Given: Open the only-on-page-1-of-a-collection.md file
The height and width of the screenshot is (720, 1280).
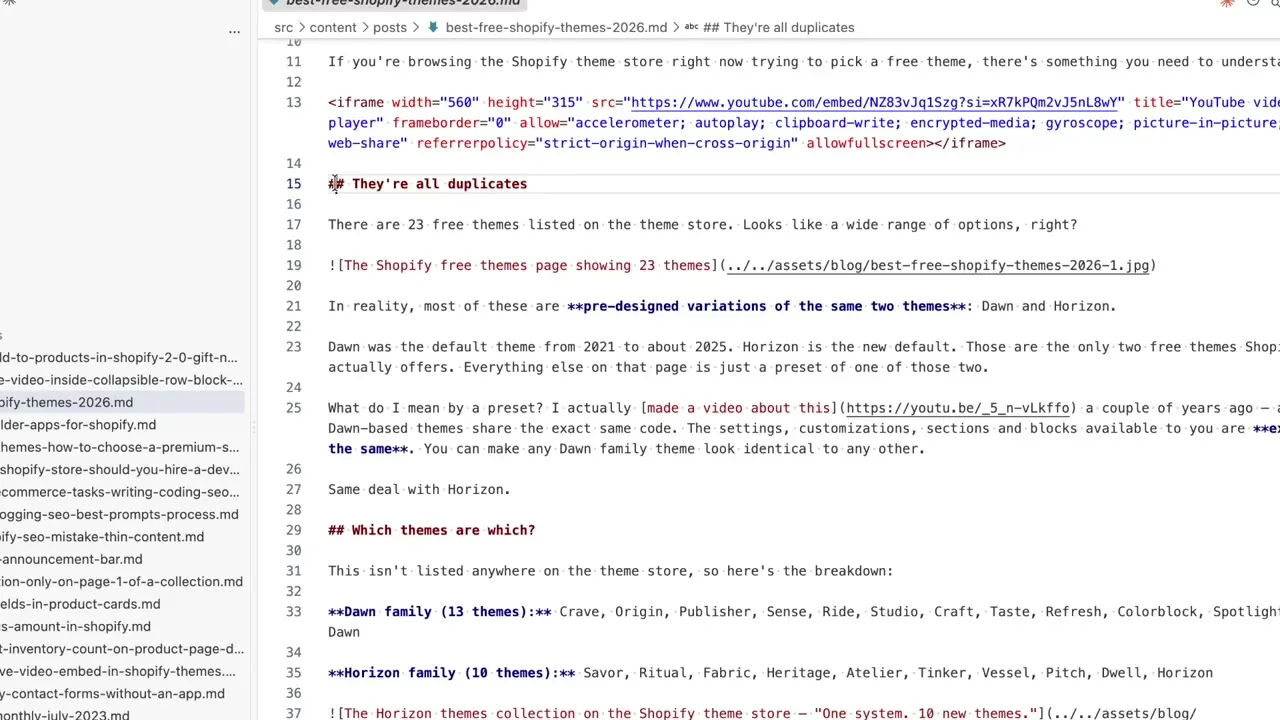Looking at the screenshot, I should [x=121, y=581].
